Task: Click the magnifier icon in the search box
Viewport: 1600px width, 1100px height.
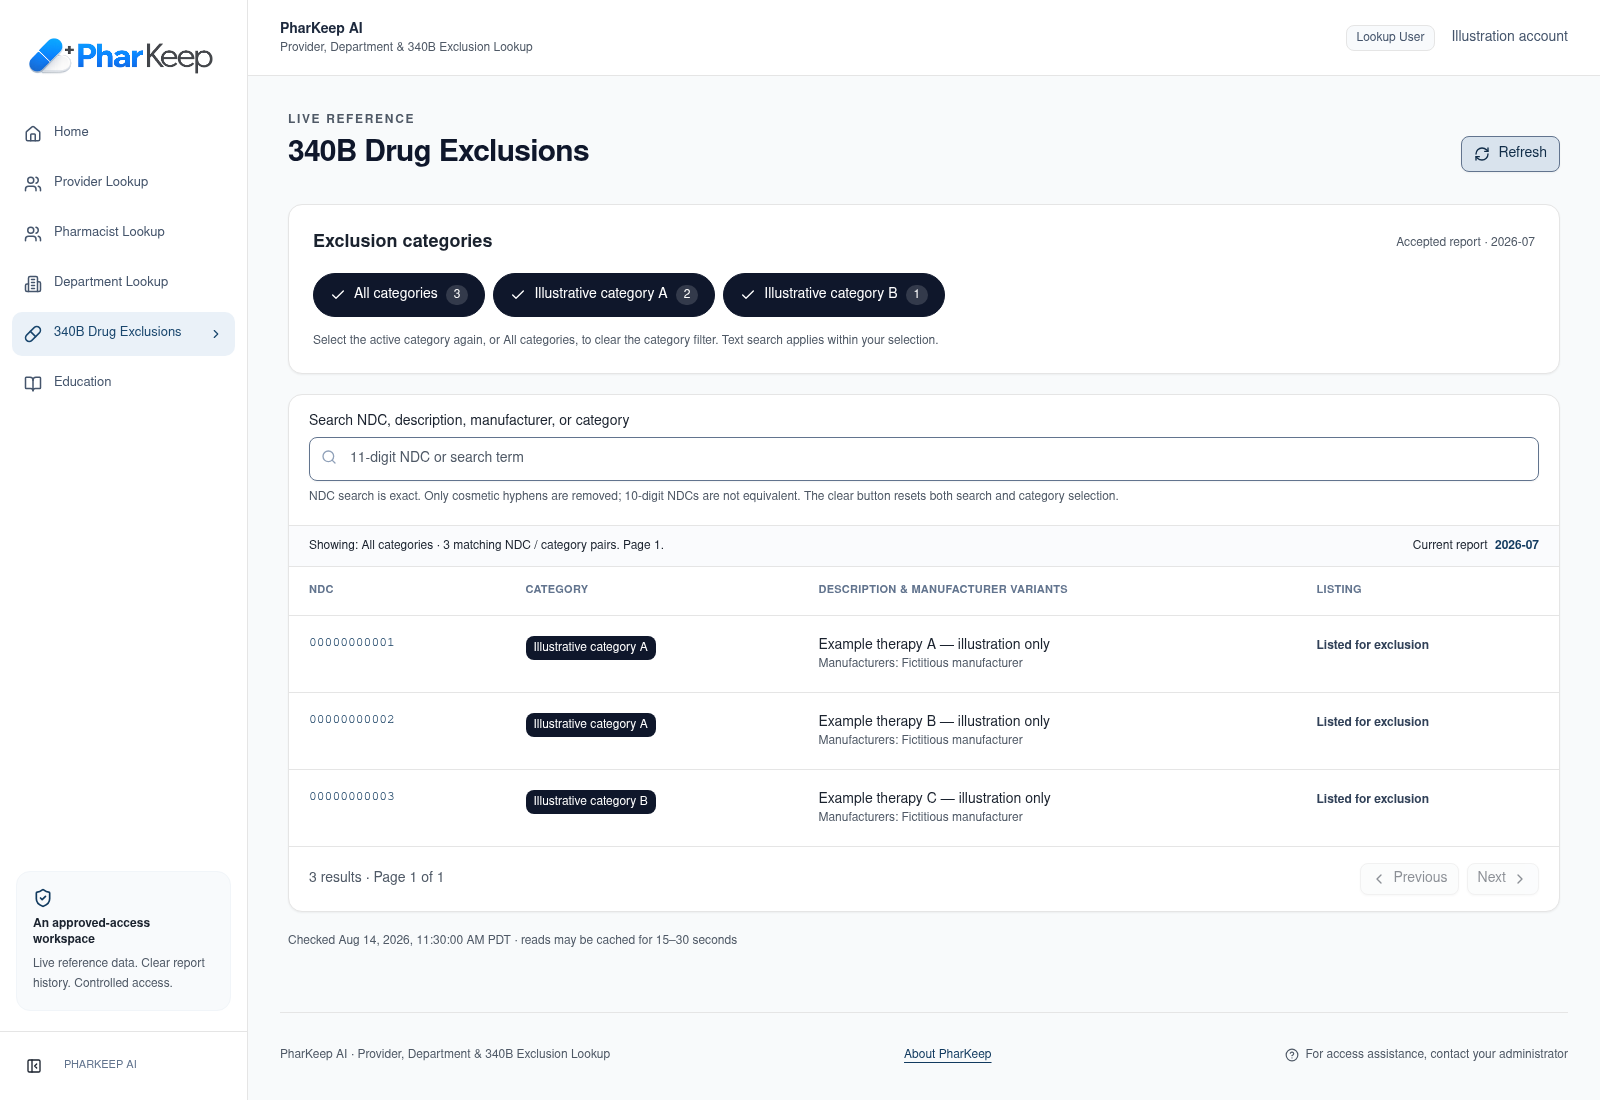Action: 329,458
